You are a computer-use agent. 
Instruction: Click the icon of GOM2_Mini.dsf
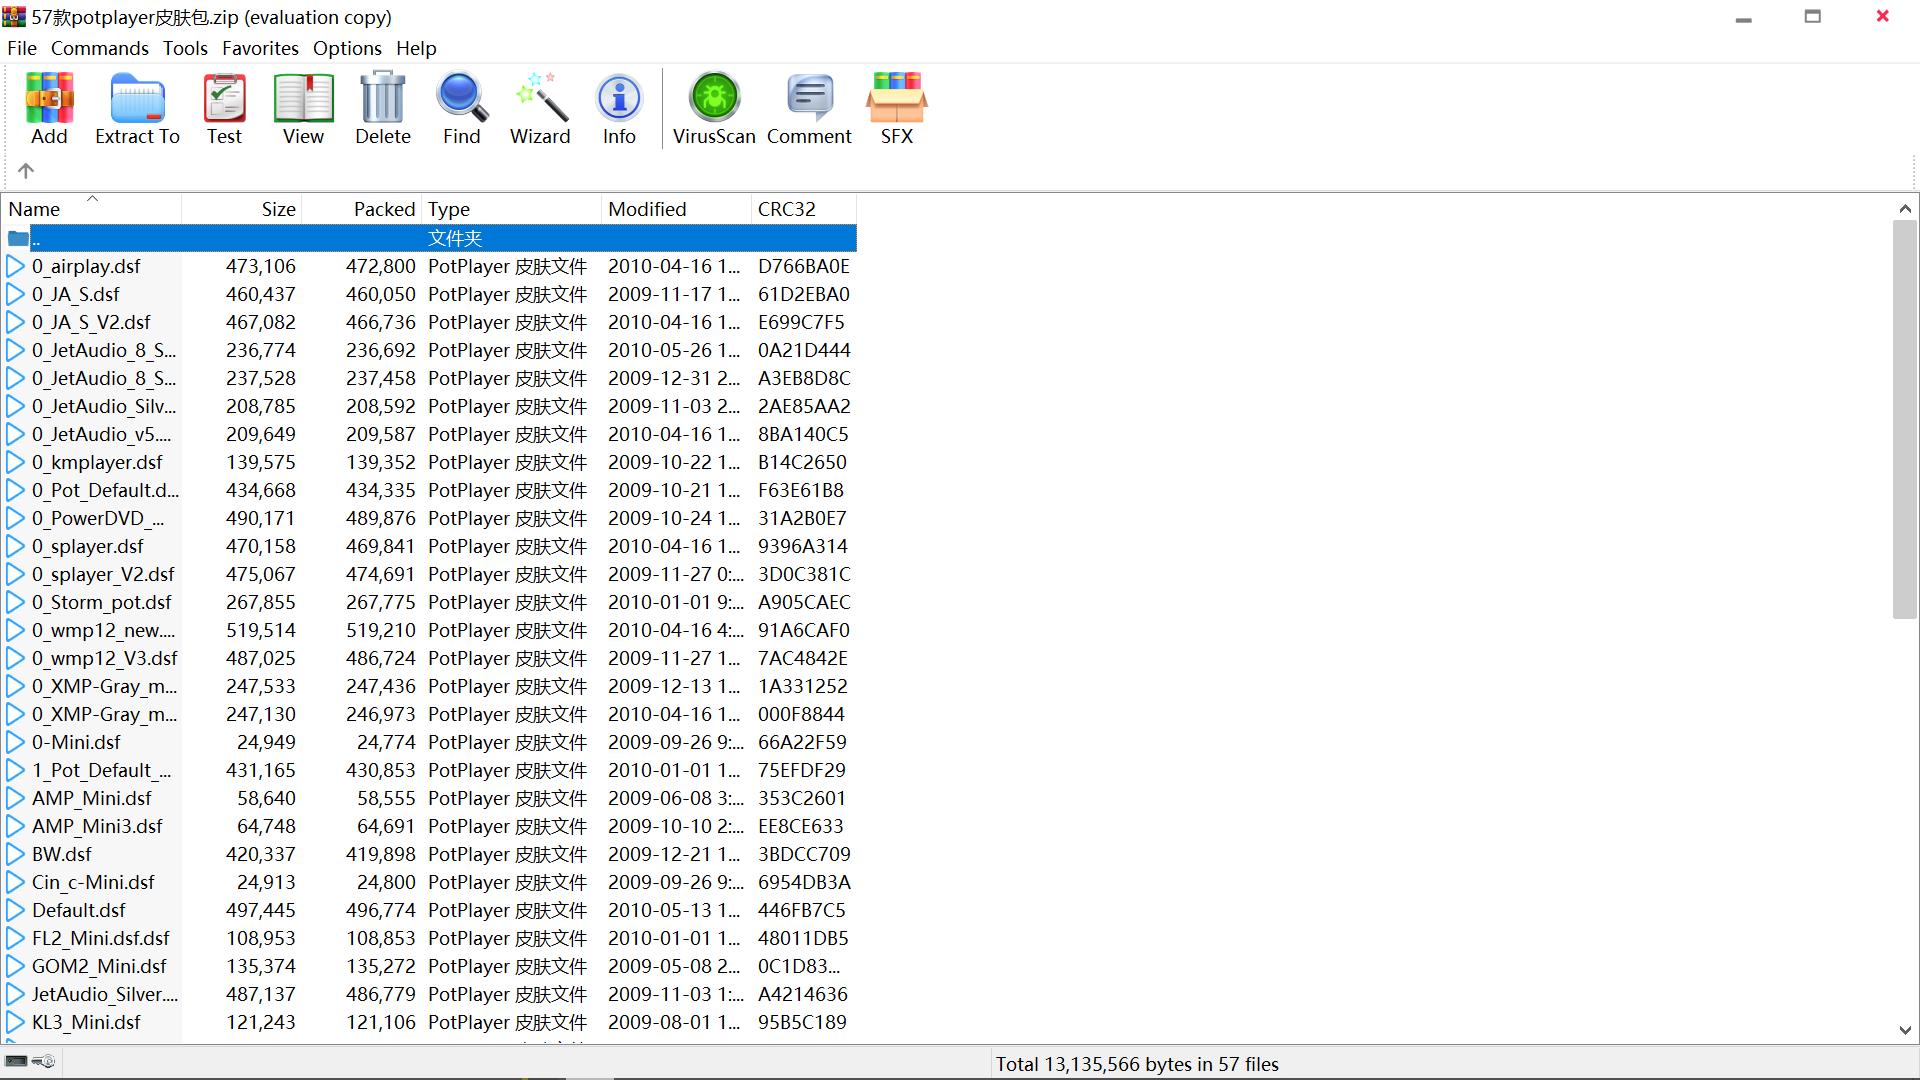[x=16, y=966]
